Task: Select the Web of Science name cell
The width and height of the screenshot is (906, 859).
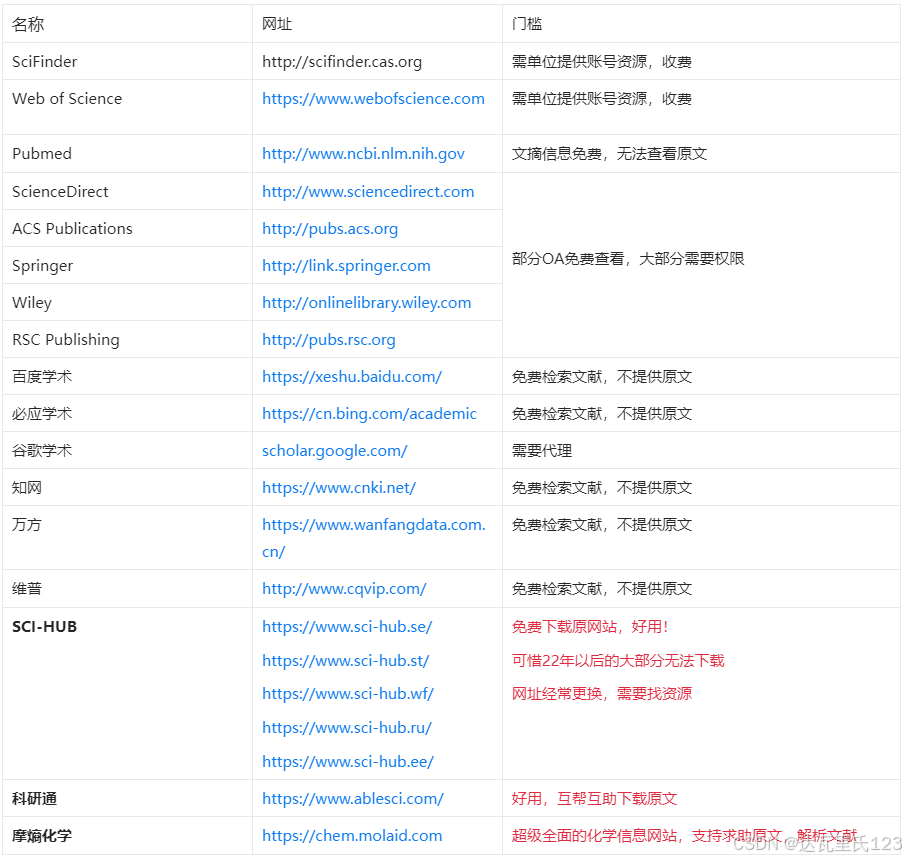Action: [127, 107]
